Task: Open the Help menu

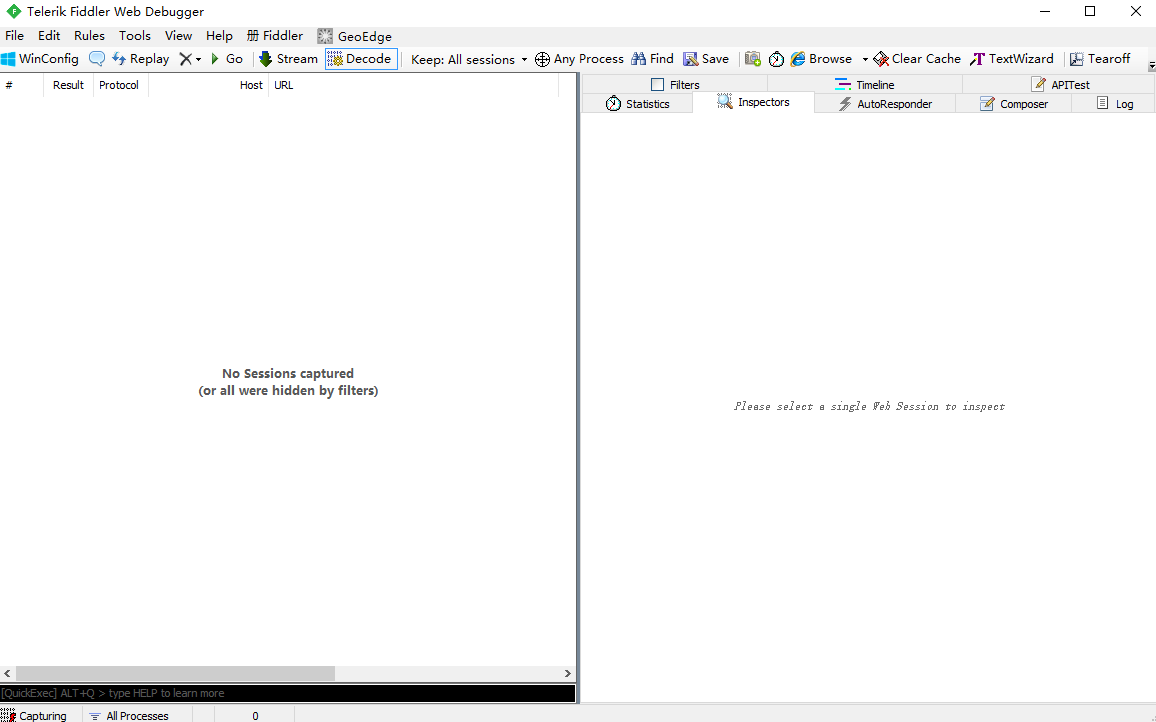Action: pyautogui.click(x=219, y=35)
